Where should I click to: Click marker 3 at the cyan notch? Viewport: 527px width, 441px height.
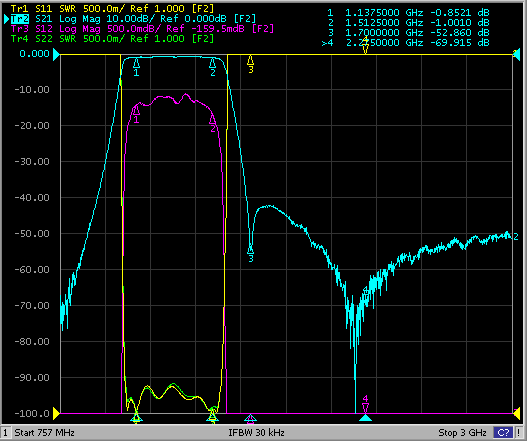pos(250,254)
